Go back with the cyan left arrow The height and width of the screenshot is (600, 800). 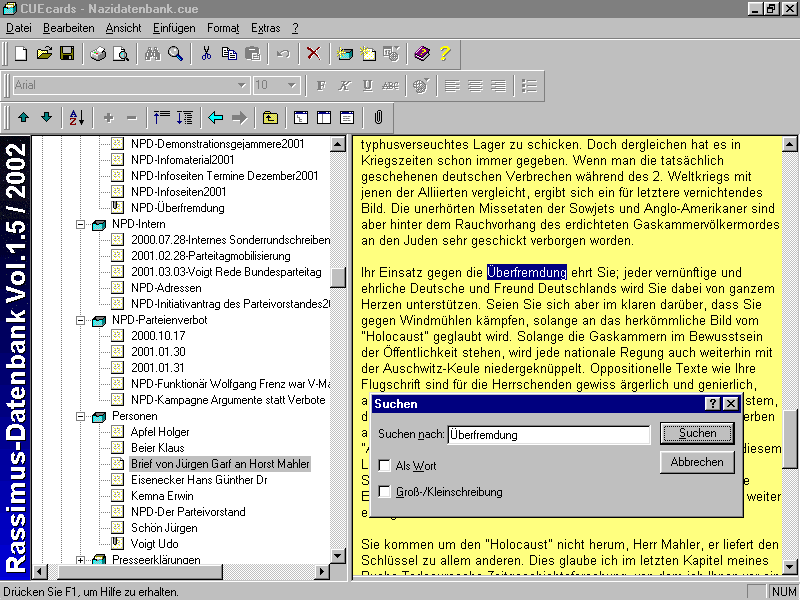[x=216, y=118]
